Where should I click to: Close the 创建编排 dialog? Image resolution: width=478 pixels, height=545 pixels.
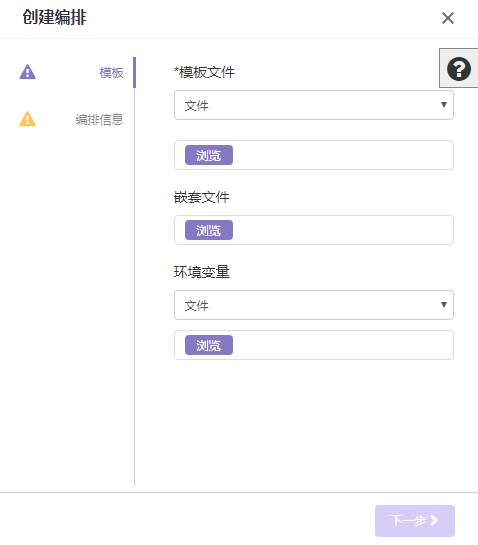pyautogui.click(x=448, y=18)
